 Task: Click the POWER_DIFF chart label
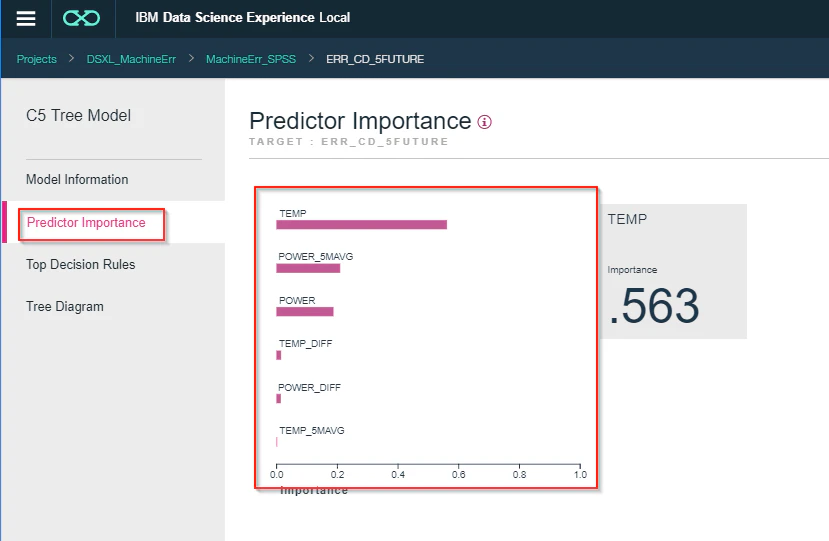click(x=309, y=388)
